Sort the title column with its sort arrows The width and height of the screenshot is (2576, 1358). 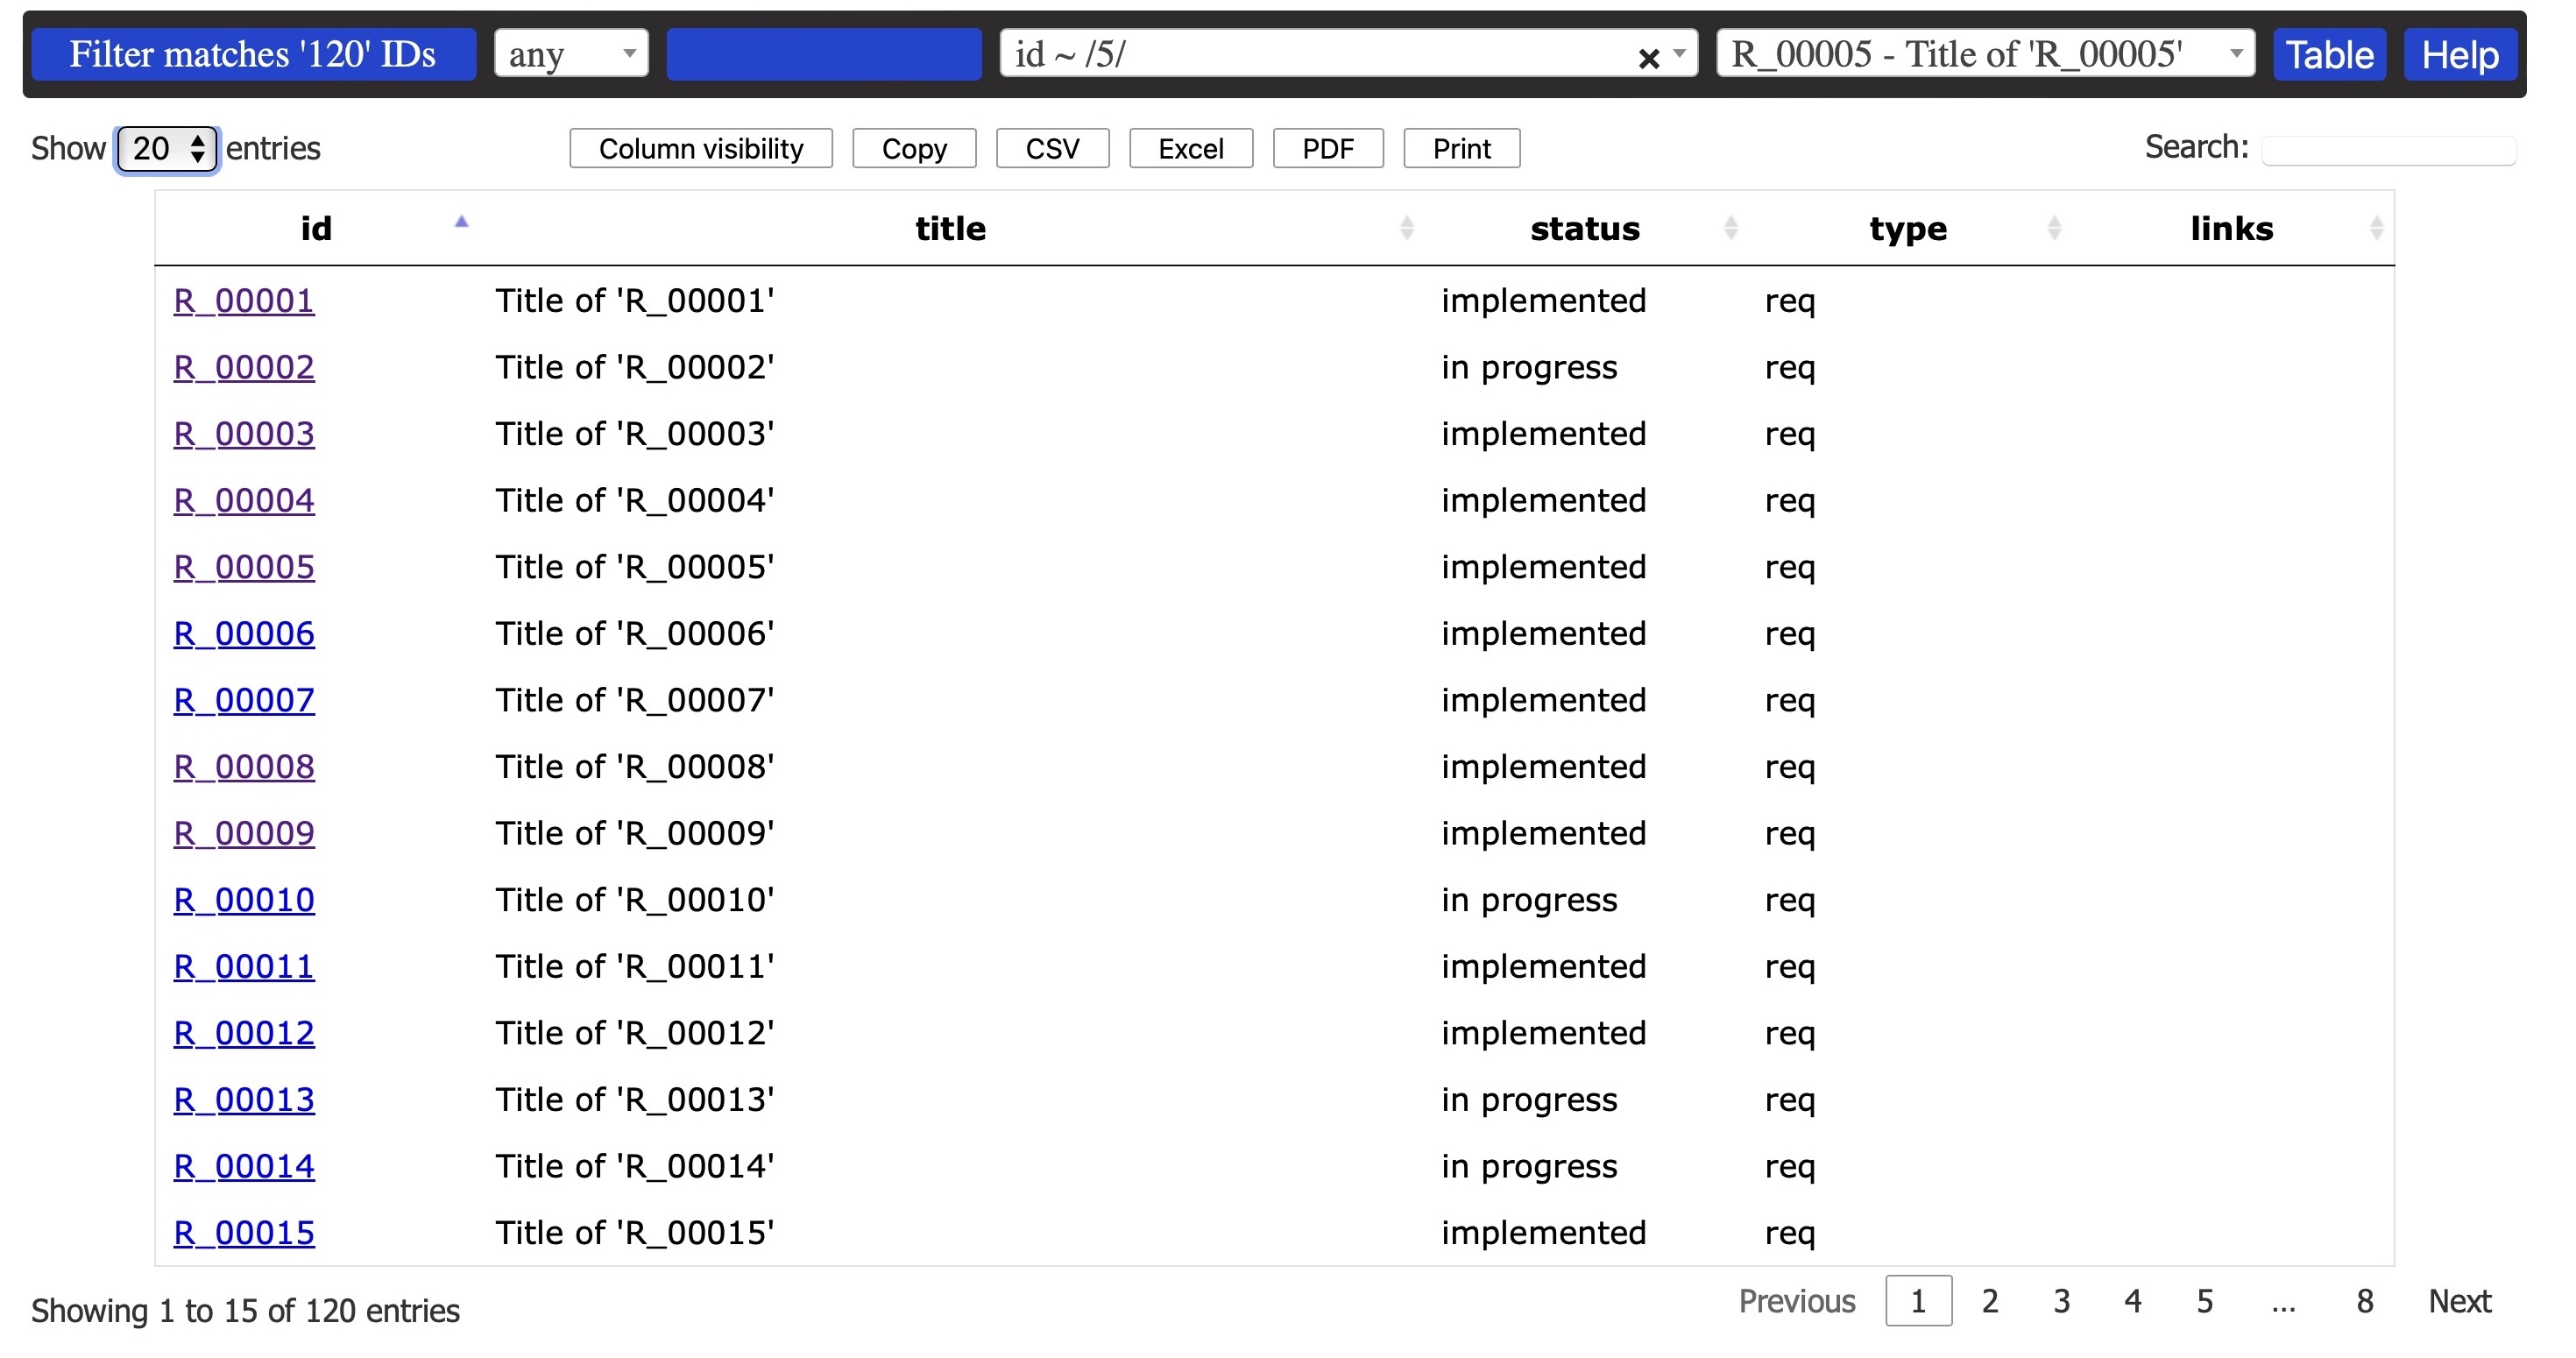coord(1409,228)
